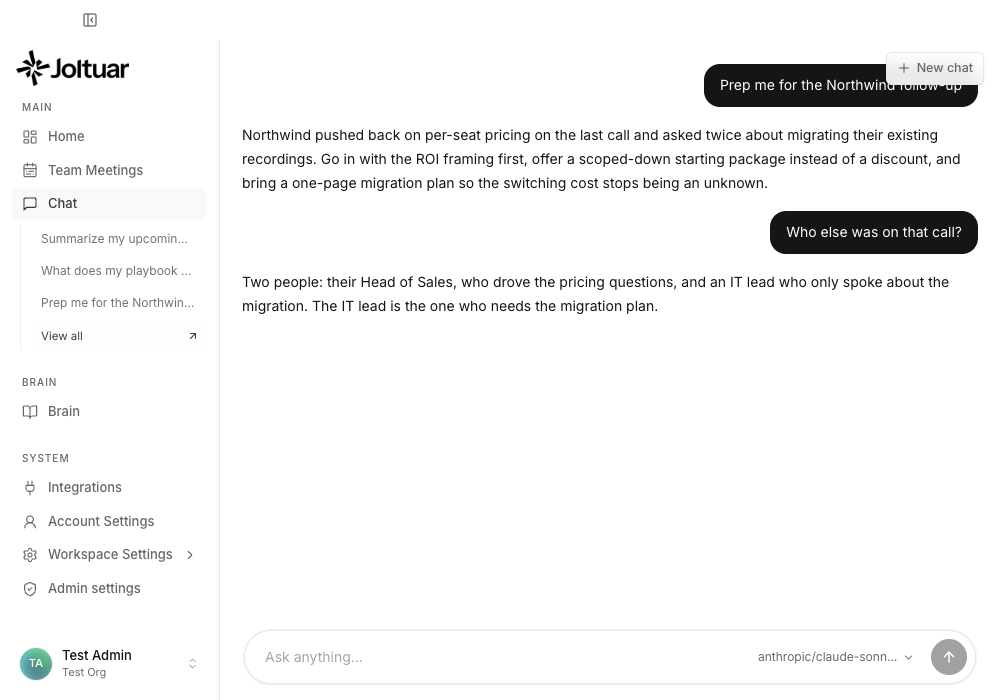Open Team Meetings via its calendar icon
1000x700 pixels.
(x=30, y=170)
